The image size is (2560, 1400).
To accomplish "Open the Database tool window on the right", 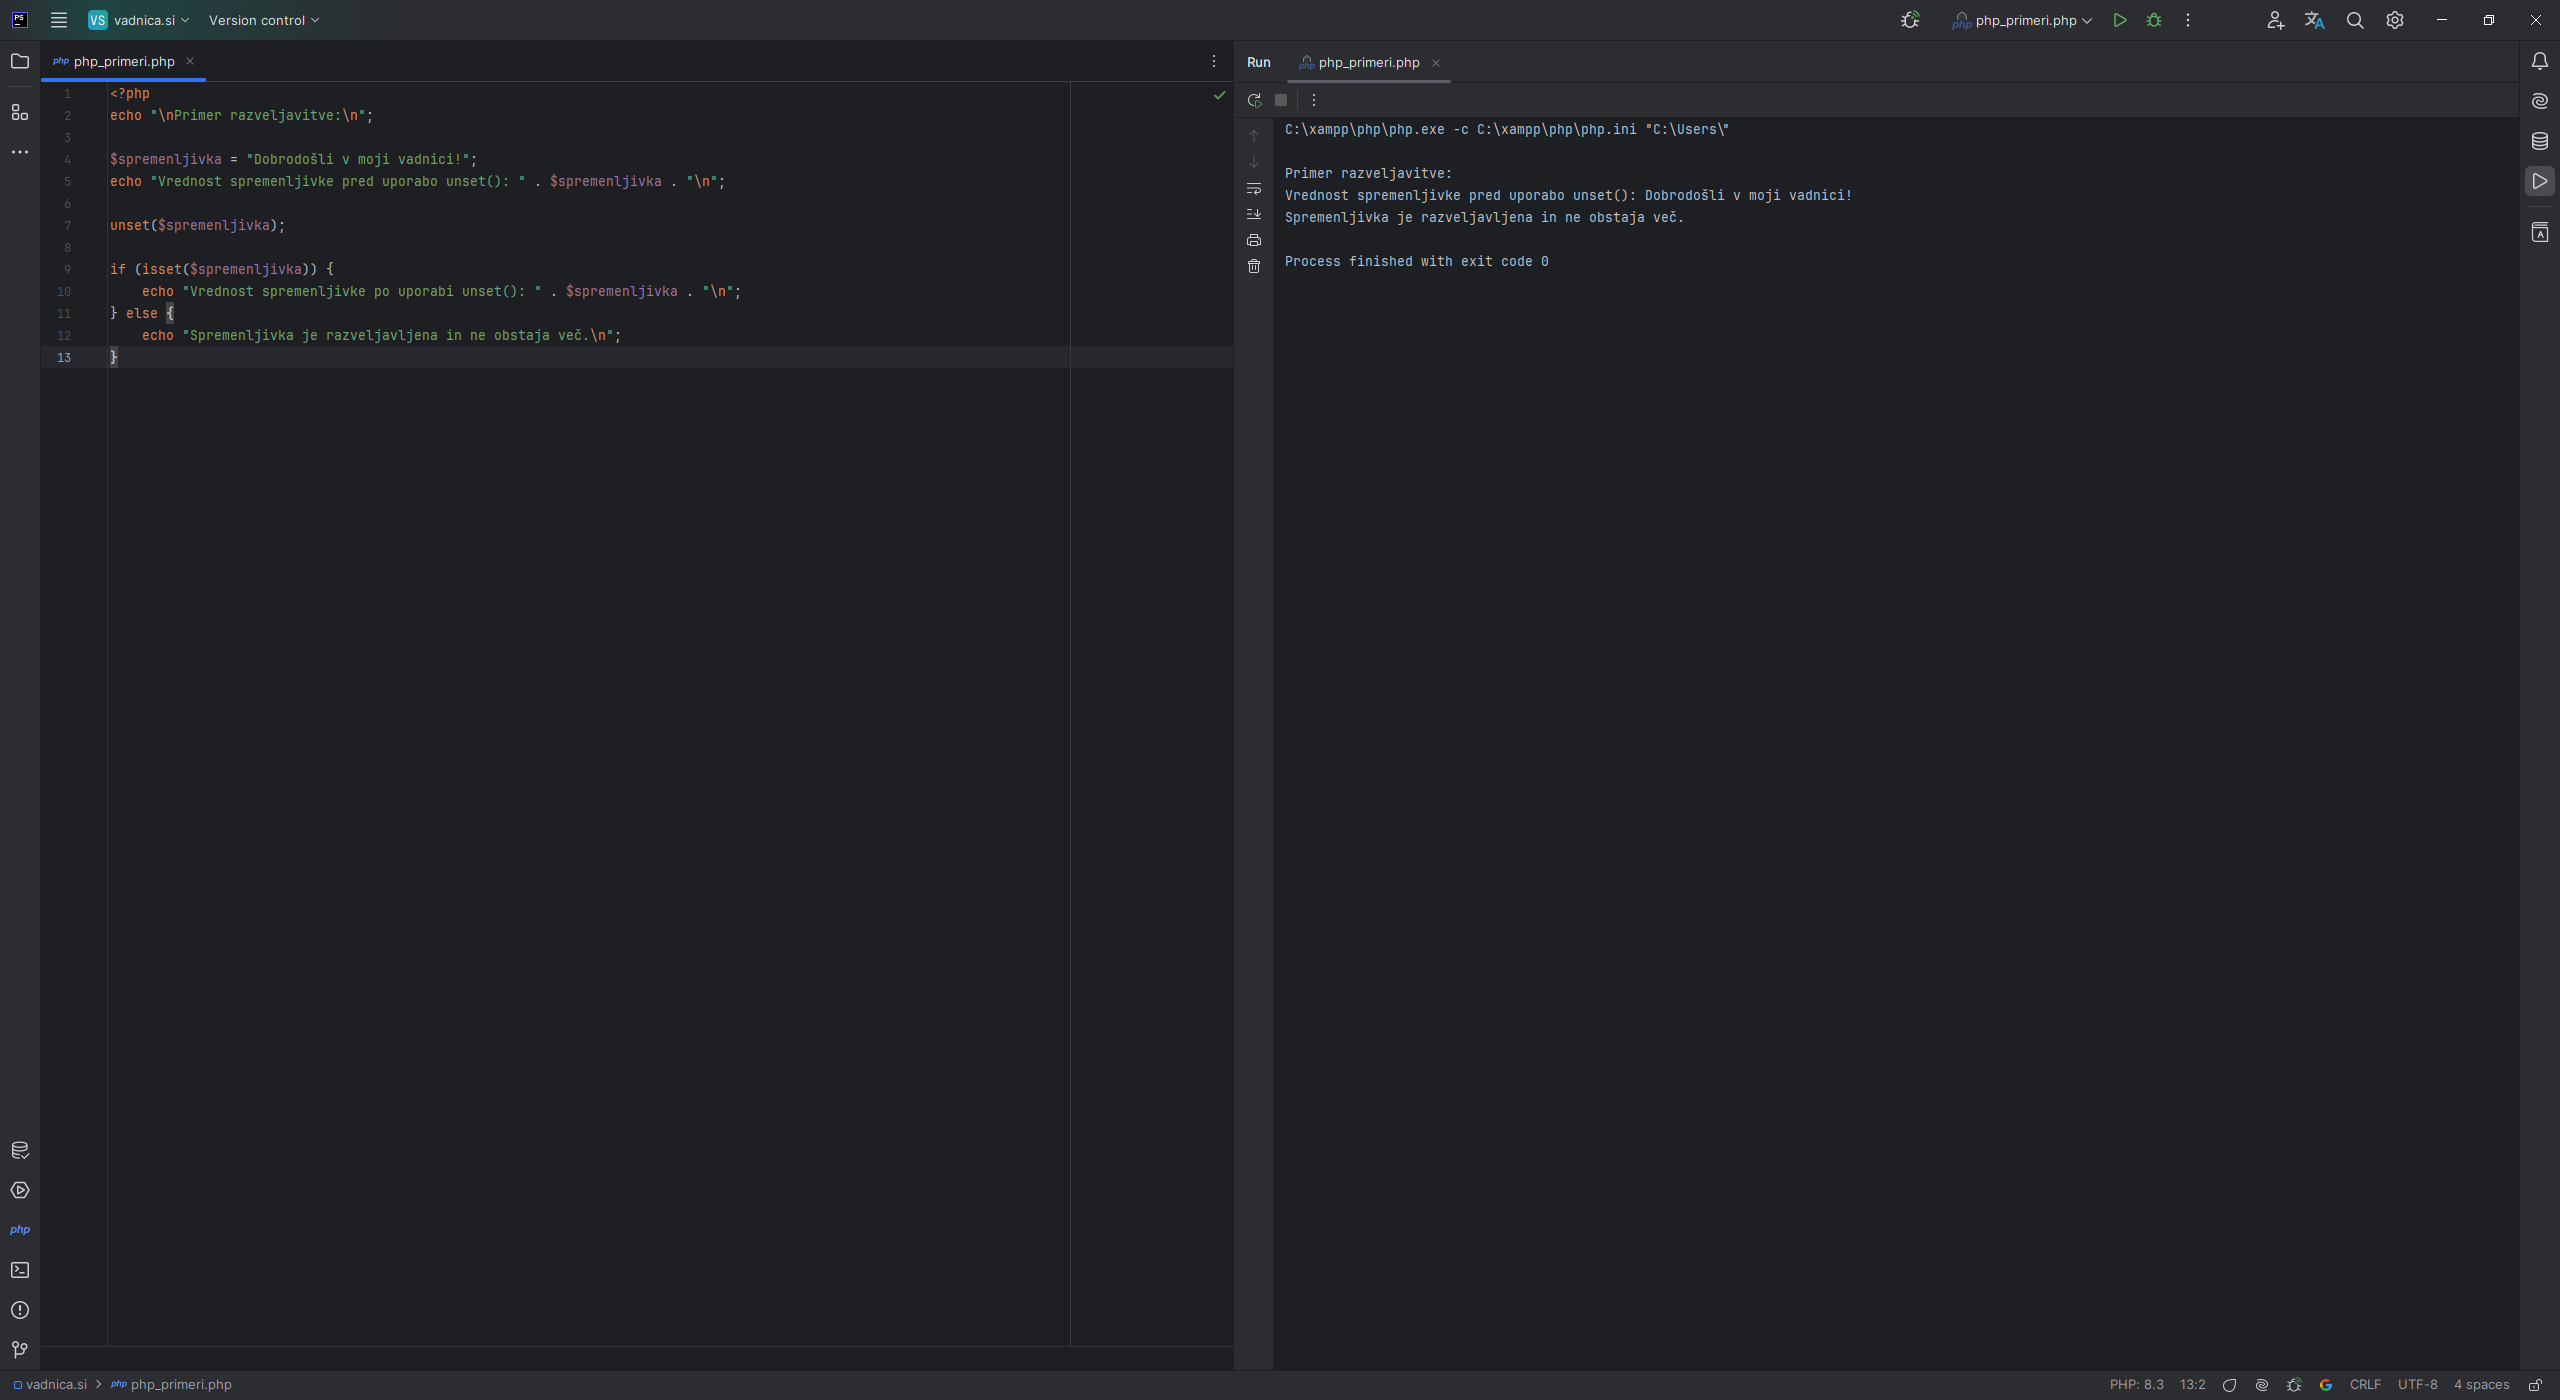I will tap(2540, 141).
